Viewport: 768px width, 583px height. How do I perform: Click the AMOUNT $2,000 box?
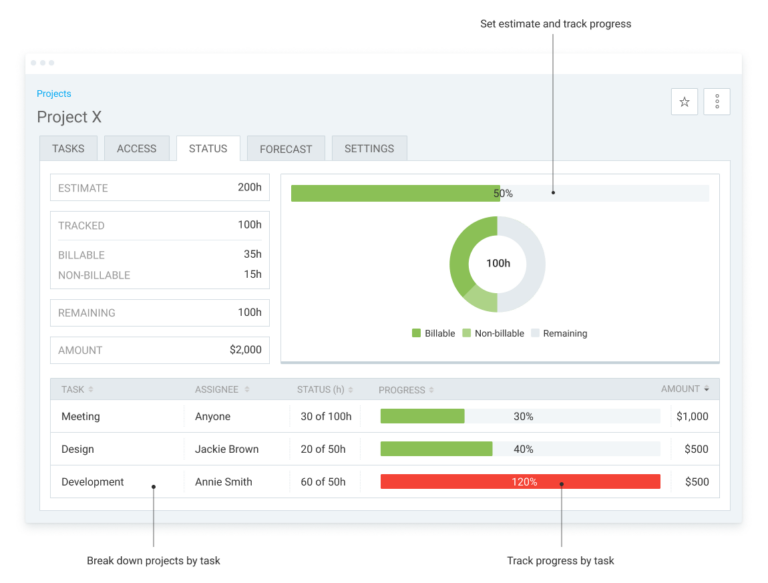(160, 350)
